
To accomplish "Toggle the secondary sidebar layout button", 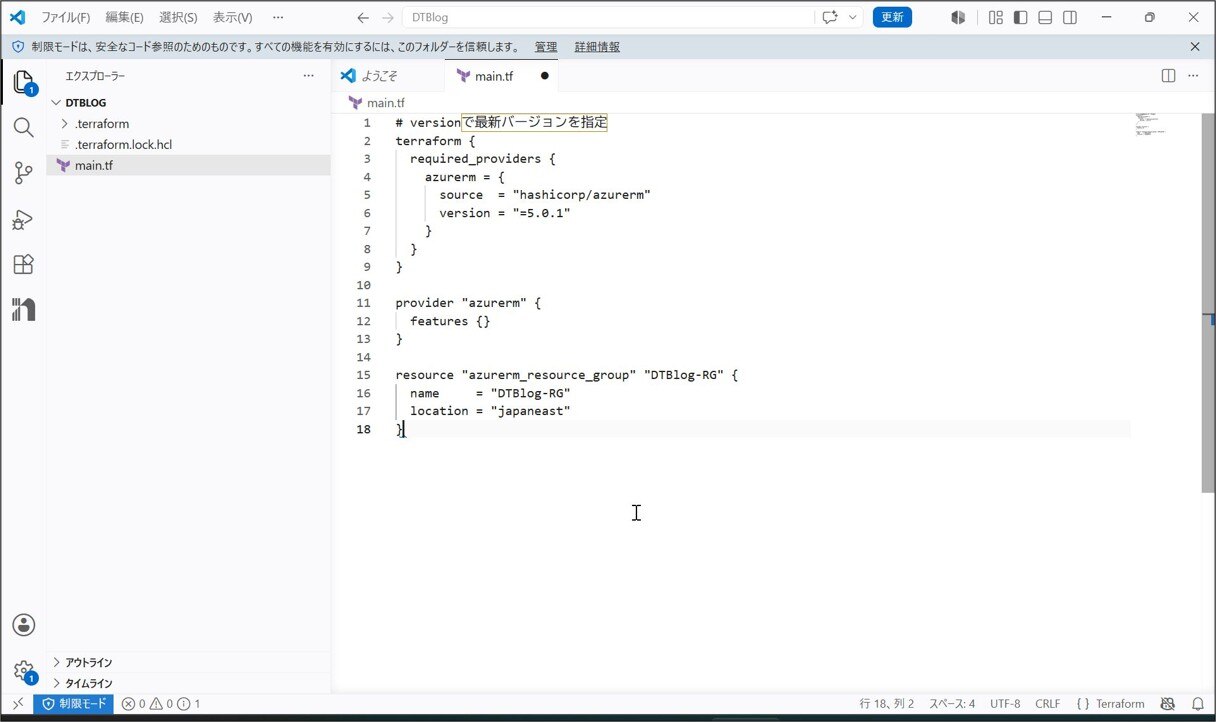I will tap(1070, 17).
